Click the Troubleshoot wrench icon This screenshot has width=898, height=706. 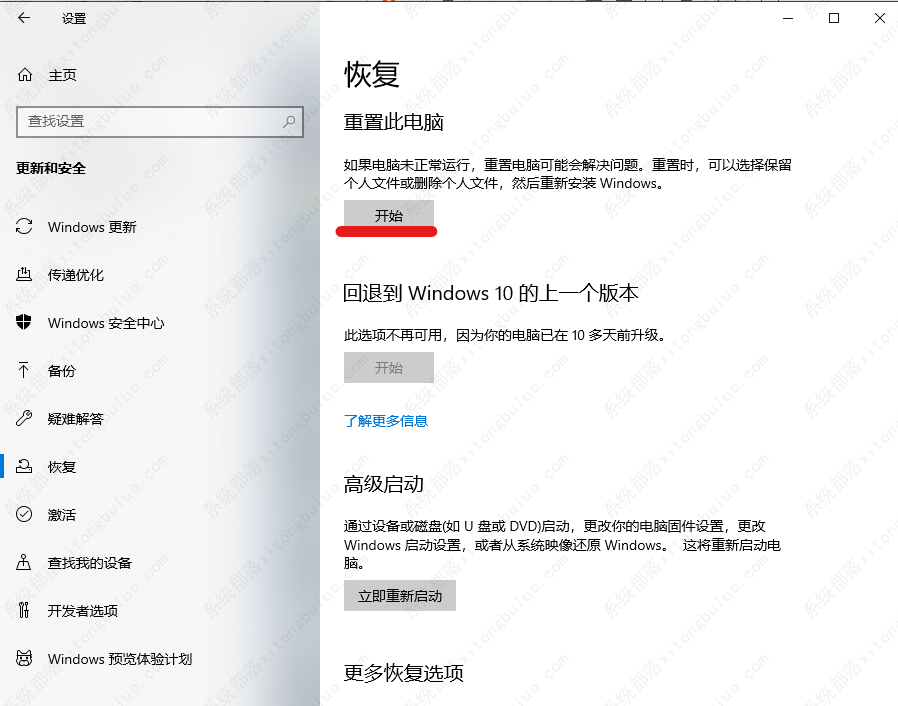tap(25, 418)
